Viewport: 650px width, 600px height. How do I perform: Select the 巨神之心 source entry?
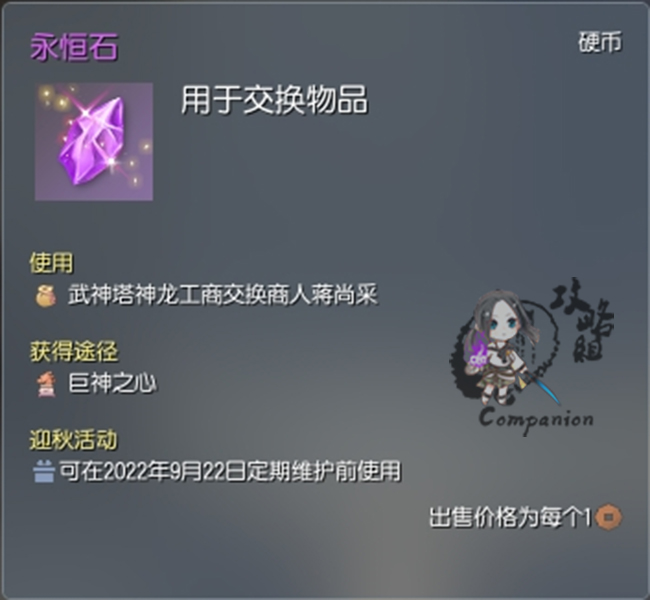112,383
